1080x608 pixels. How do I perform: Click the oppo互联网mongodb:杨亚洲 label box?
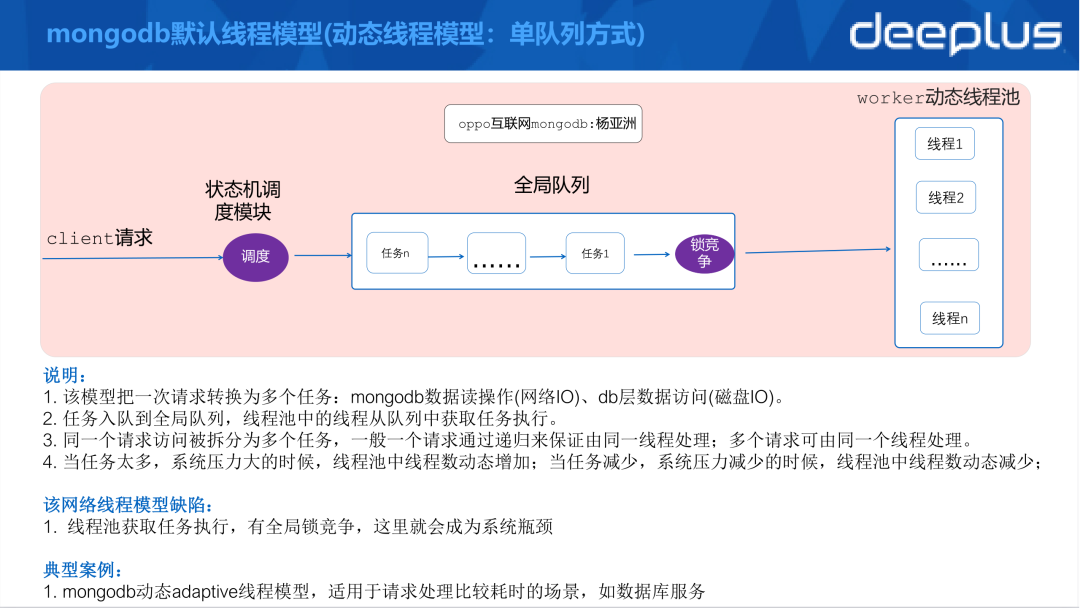(x=543, y=123)
